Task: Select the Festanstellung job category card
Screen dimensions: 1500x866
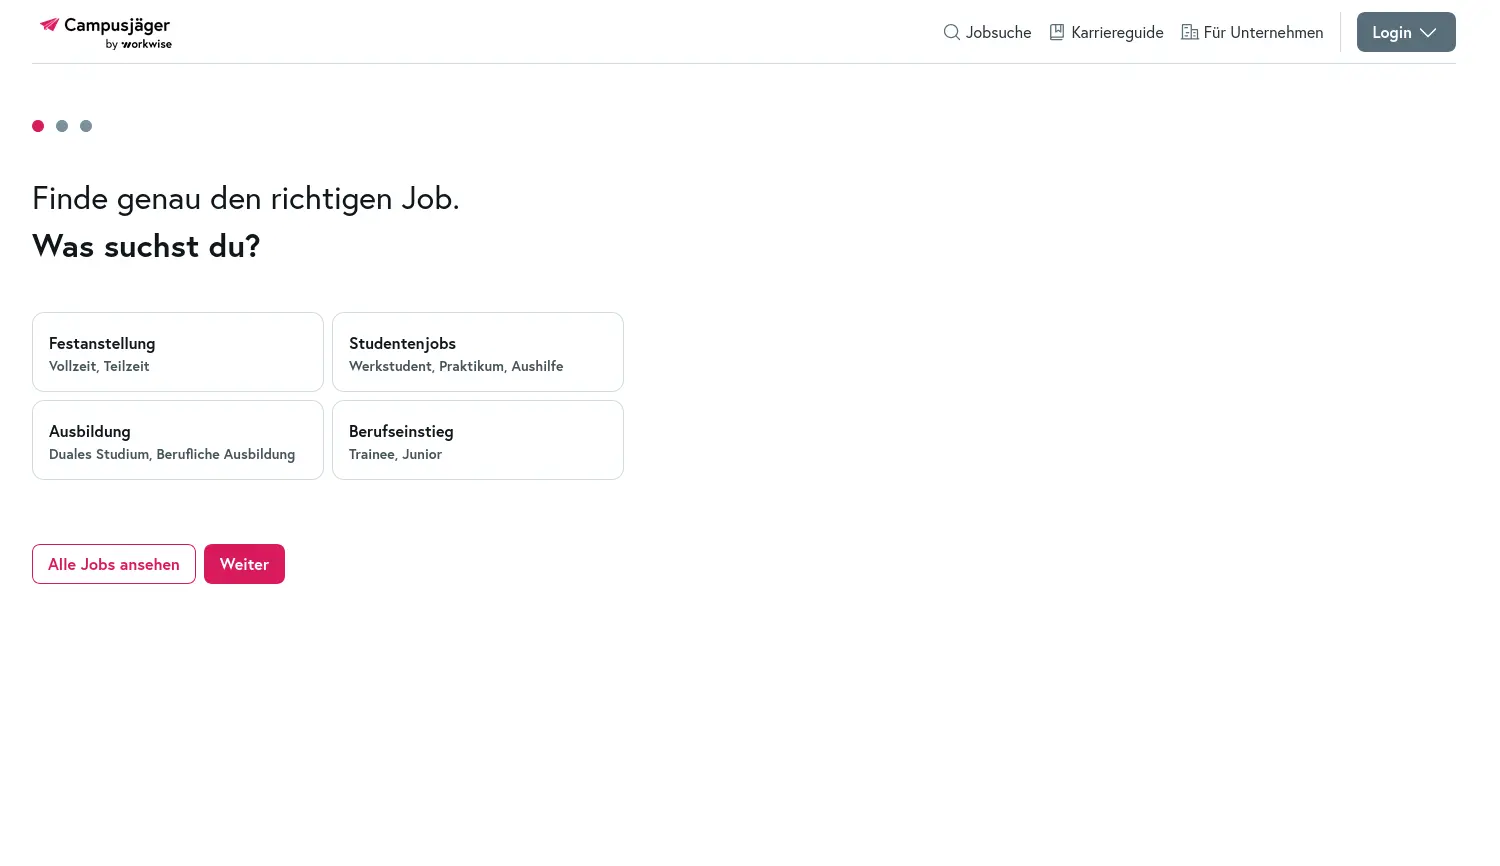Action: [x=177, y=352]
